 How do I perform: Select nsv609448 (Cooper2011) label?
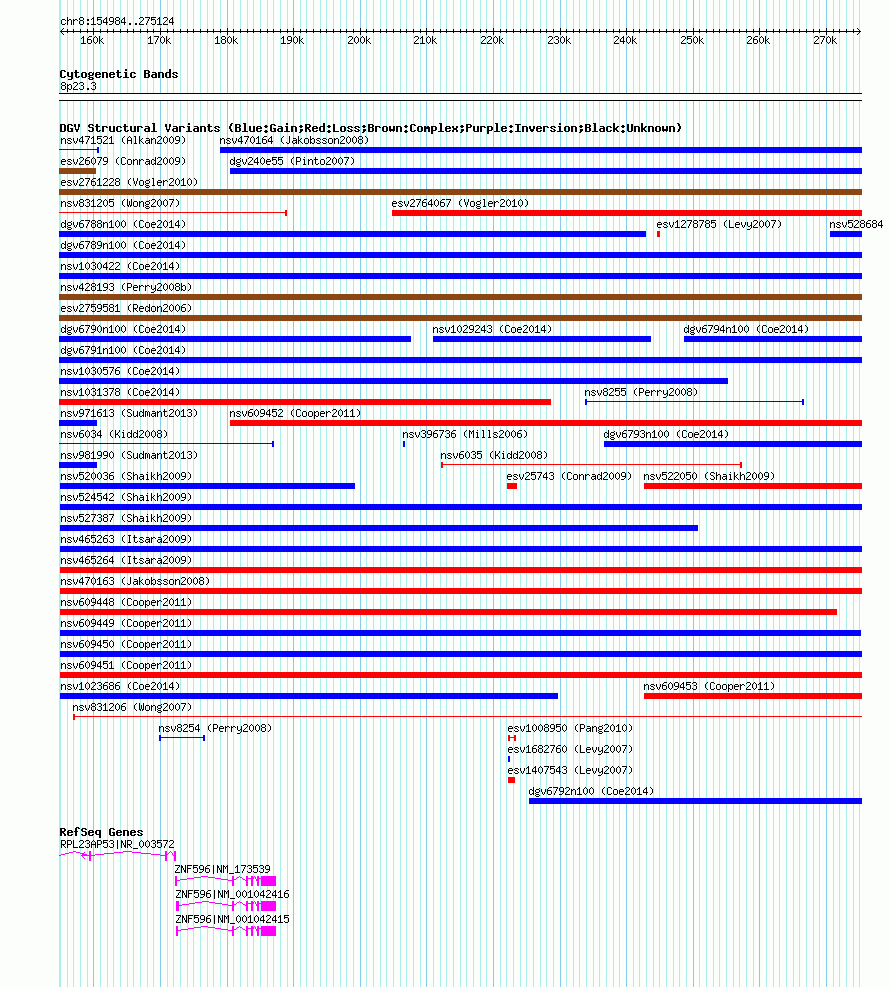126,602
